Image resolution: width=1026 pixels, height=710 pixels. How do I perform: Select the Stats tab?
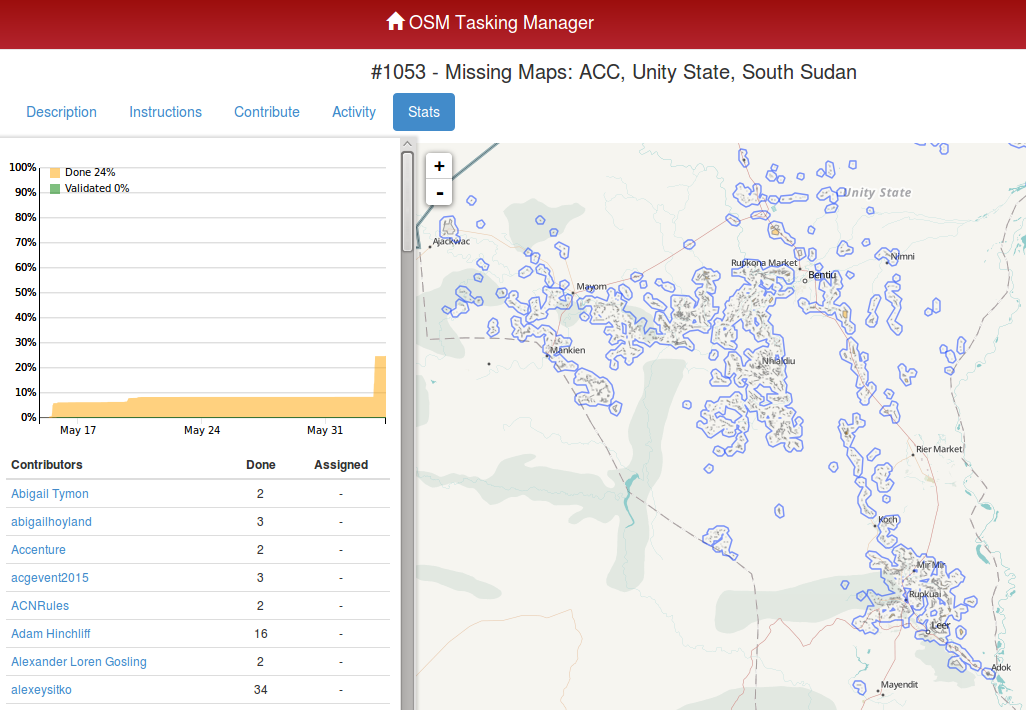click(x=424, y=112)
